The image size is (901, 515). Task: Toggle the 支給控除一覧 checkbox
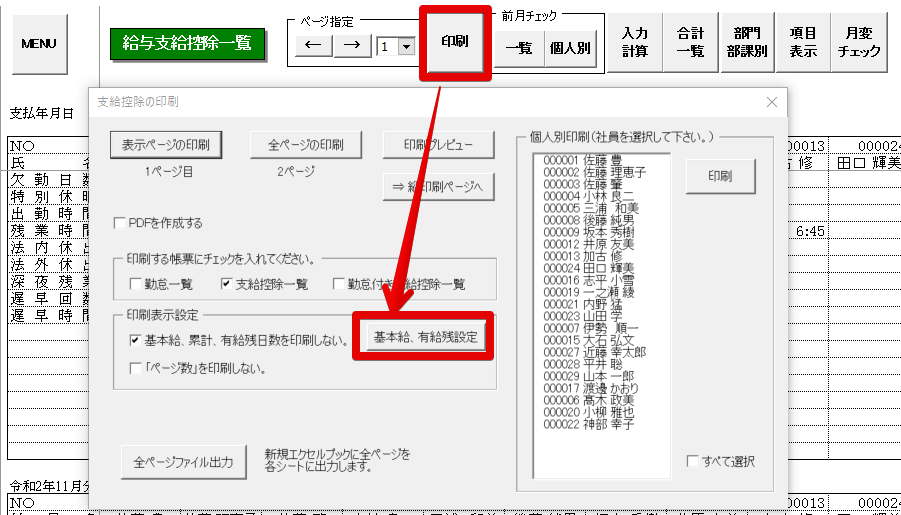(227, 284)
